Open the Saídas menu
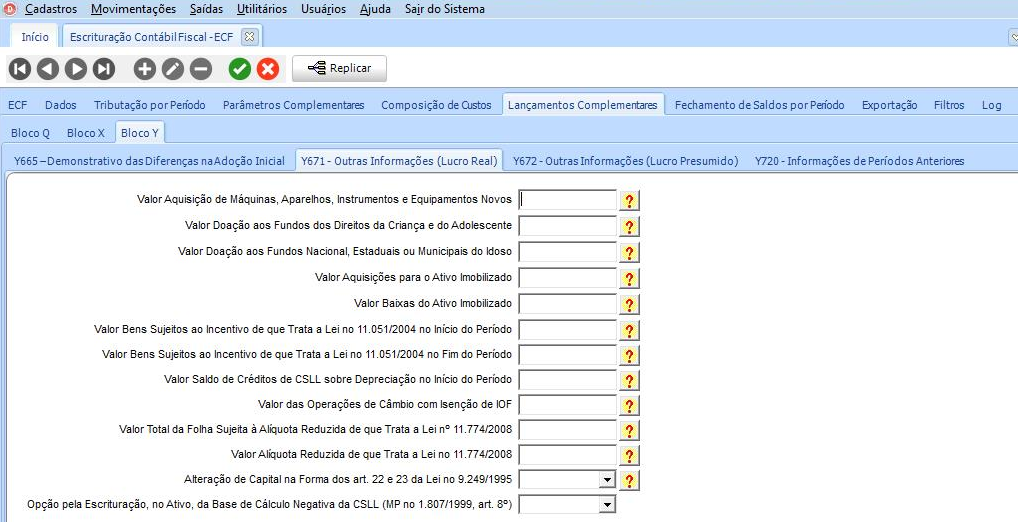 [206, 9]
